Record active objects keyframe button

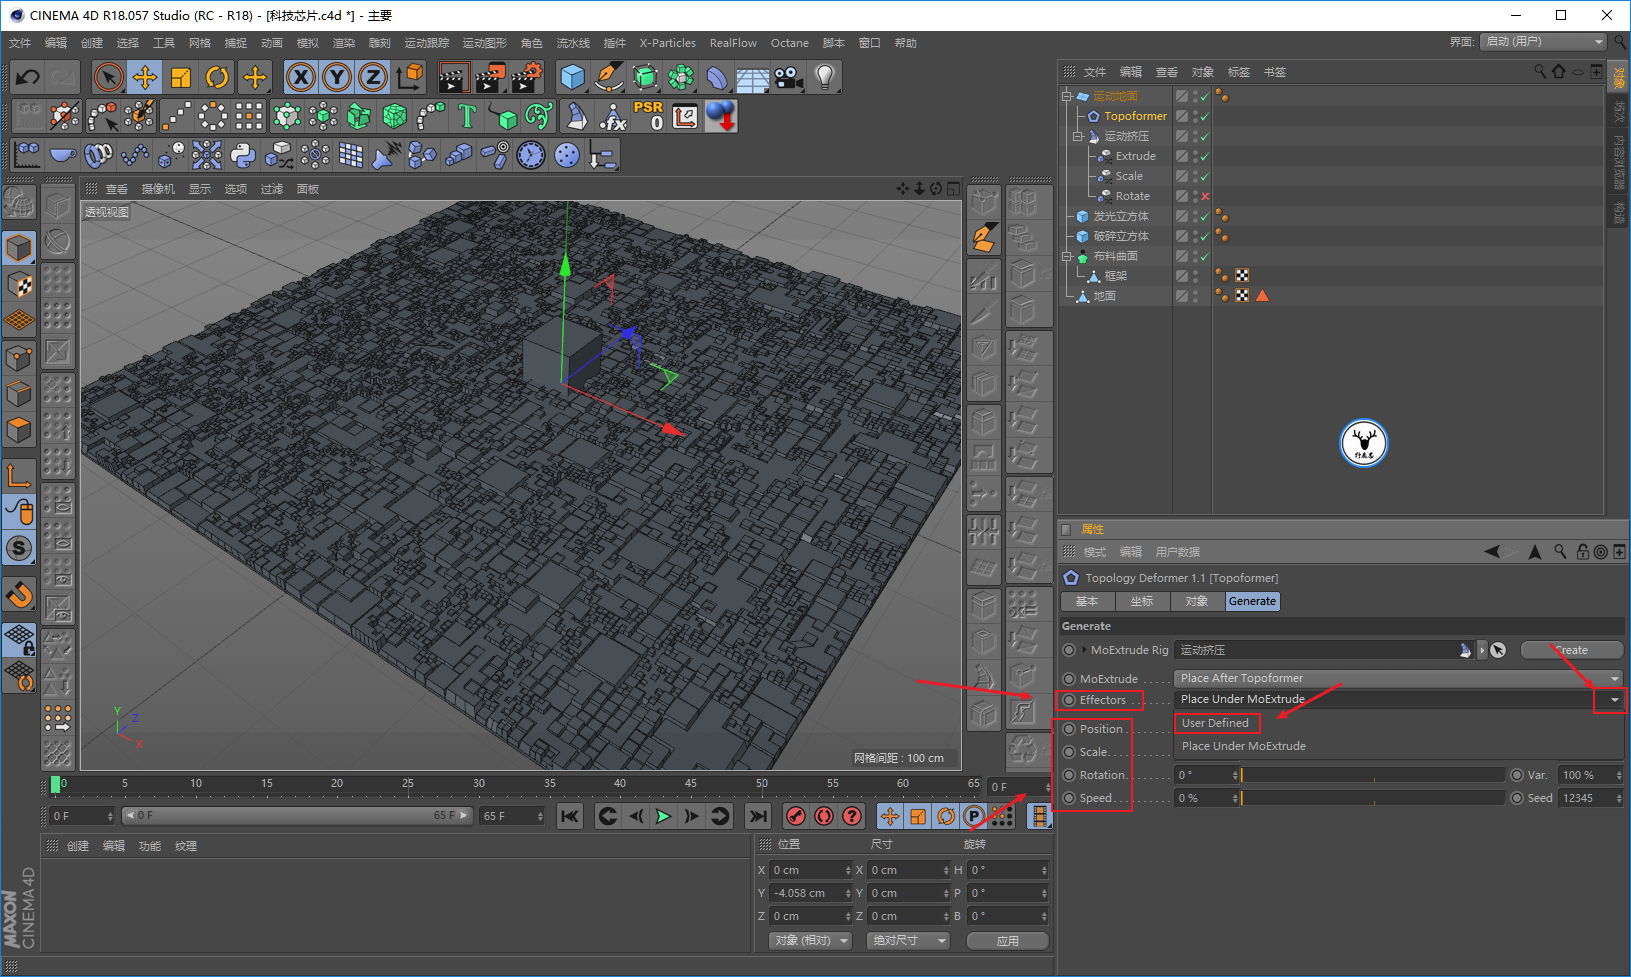pos(795,817)
